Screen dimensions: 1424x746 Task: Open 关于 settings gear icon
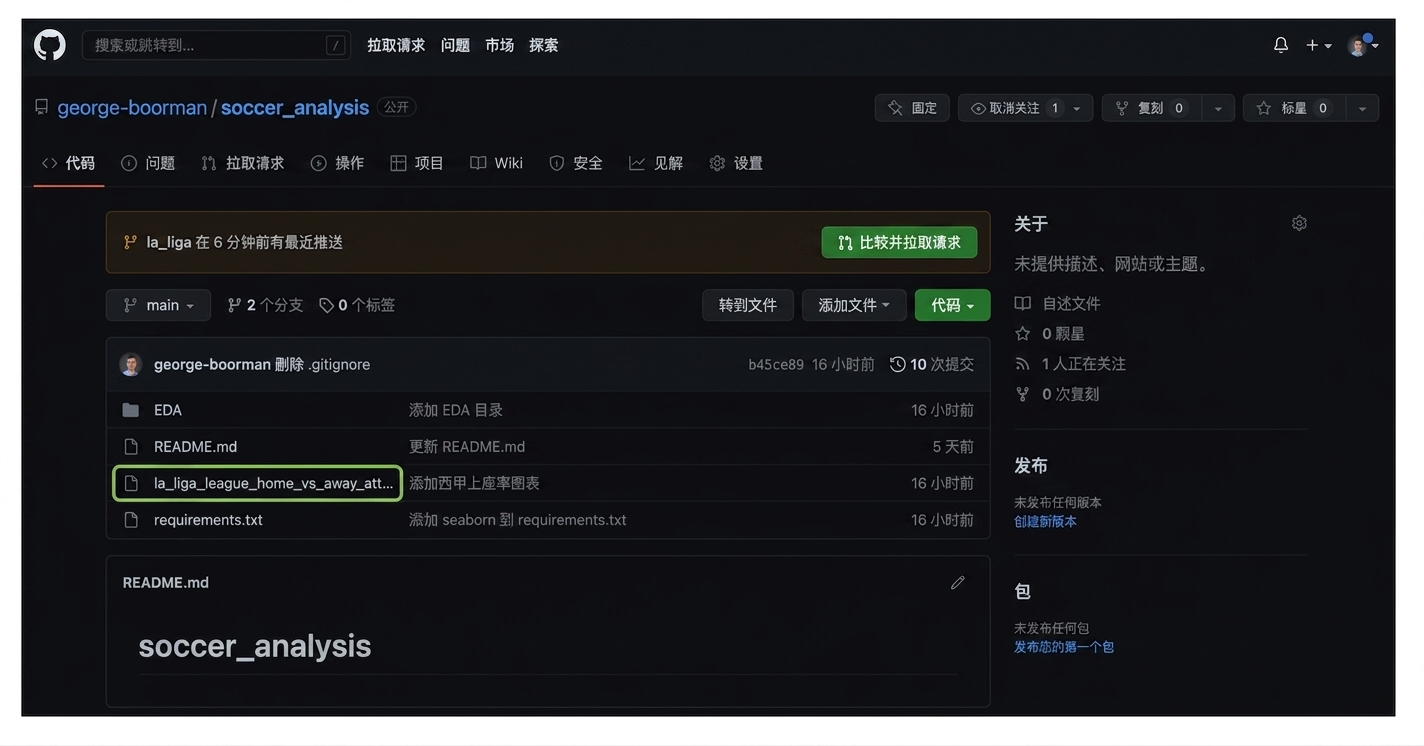coord(1299,223)
